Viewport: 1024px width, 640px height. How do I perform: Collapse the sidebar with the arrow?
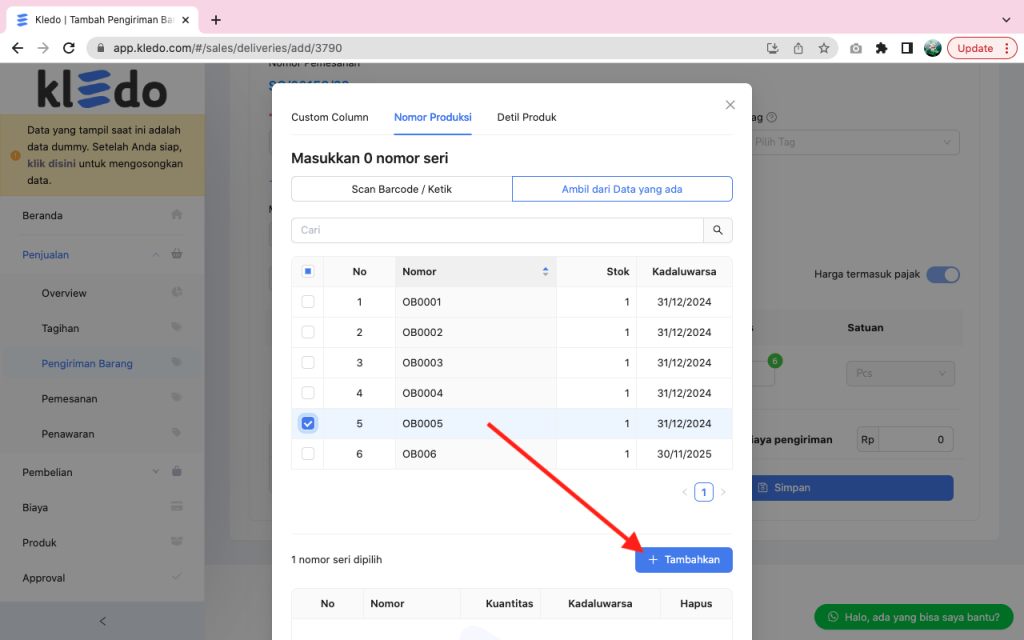(103, 621)
